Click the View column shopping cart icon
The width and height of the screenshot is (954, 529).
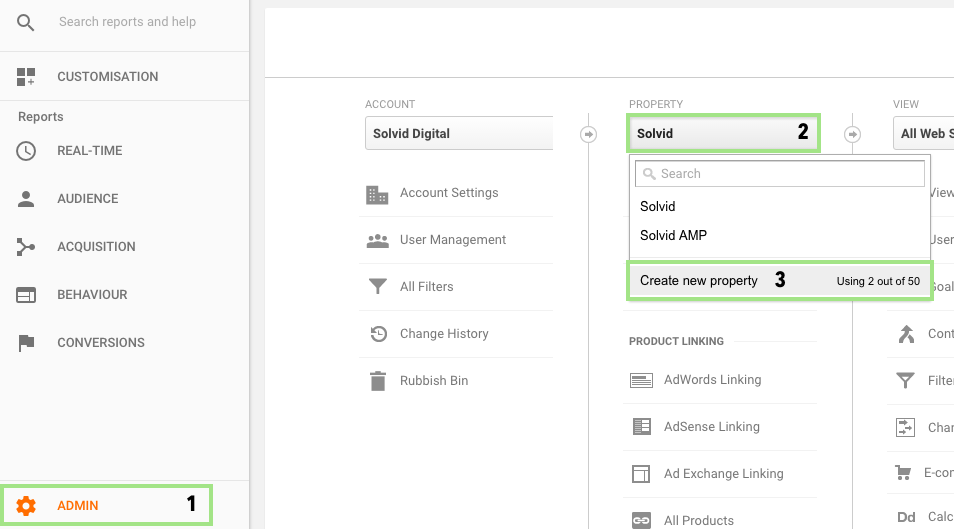904,472
